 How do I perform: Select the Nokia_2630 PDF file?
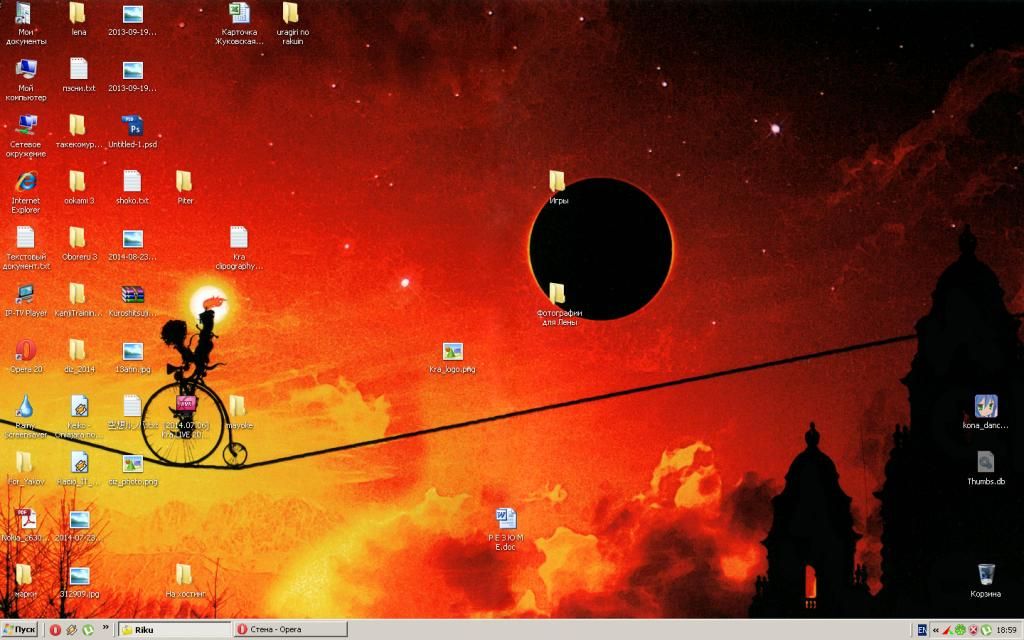26,519
